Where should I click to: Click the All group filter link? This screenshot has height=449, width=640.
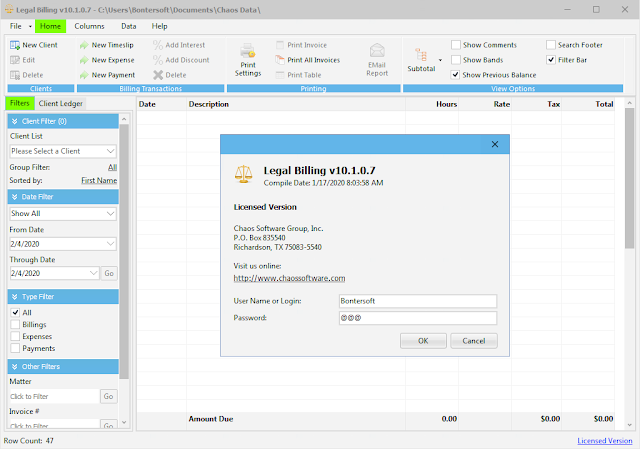pos(112,167)
